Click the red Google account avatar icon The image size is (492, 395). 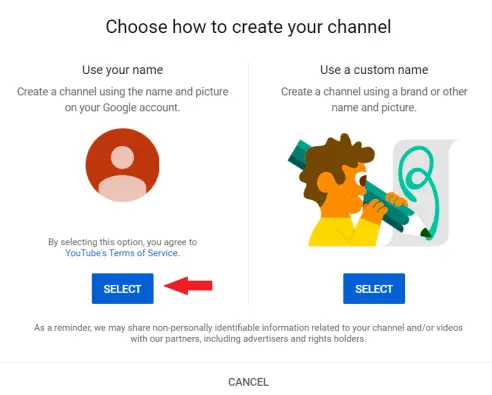[x=122, y=165]
